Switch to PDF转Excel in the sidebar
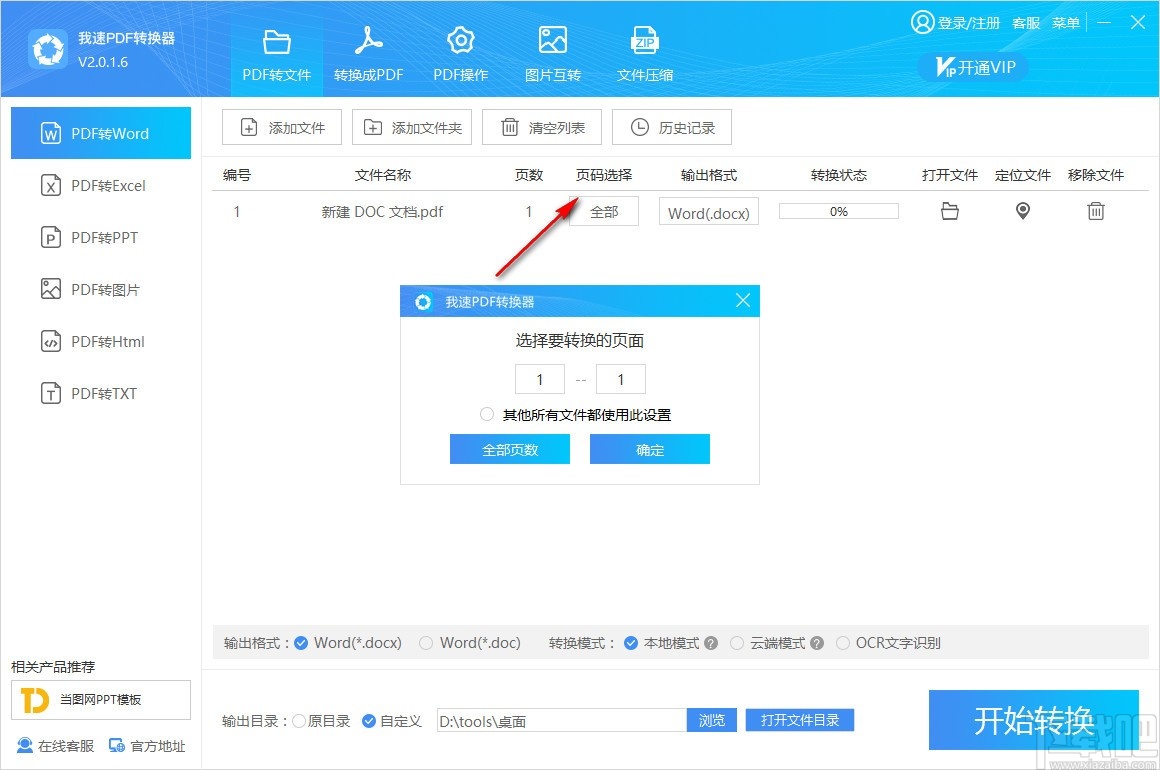This screenshot has height=770, width=1160. [100, 185]
